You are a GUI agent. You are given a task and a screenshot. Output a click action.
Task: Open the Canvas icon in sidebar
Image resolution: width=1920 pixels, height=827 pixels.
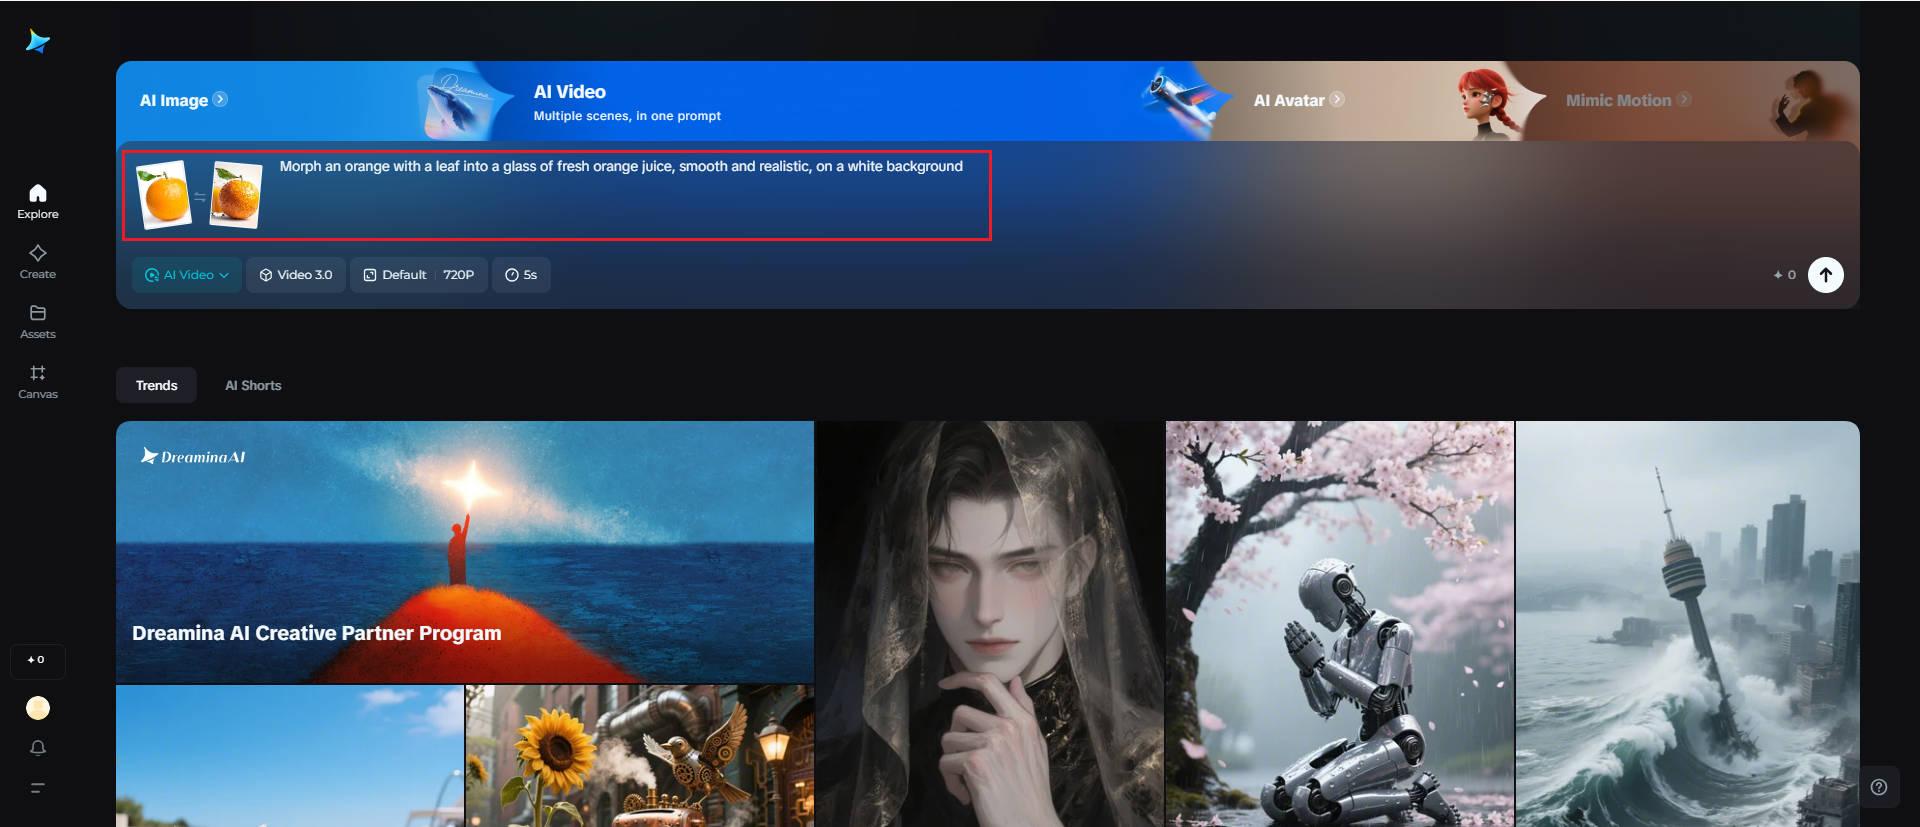tap(38, 373)
